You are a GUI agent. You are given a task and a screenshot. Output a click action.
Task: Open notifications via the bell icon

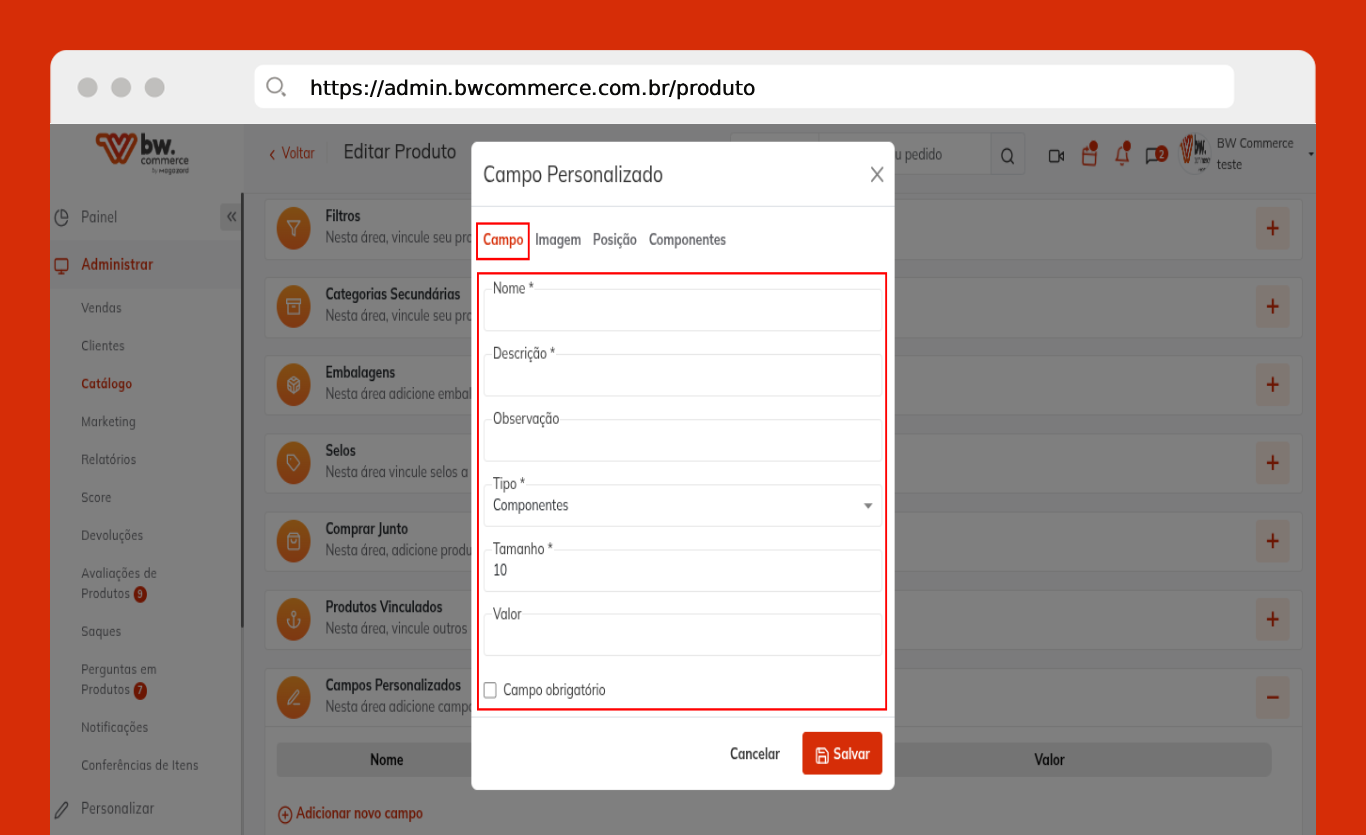pyautogui.click(x=1122, y=155)
